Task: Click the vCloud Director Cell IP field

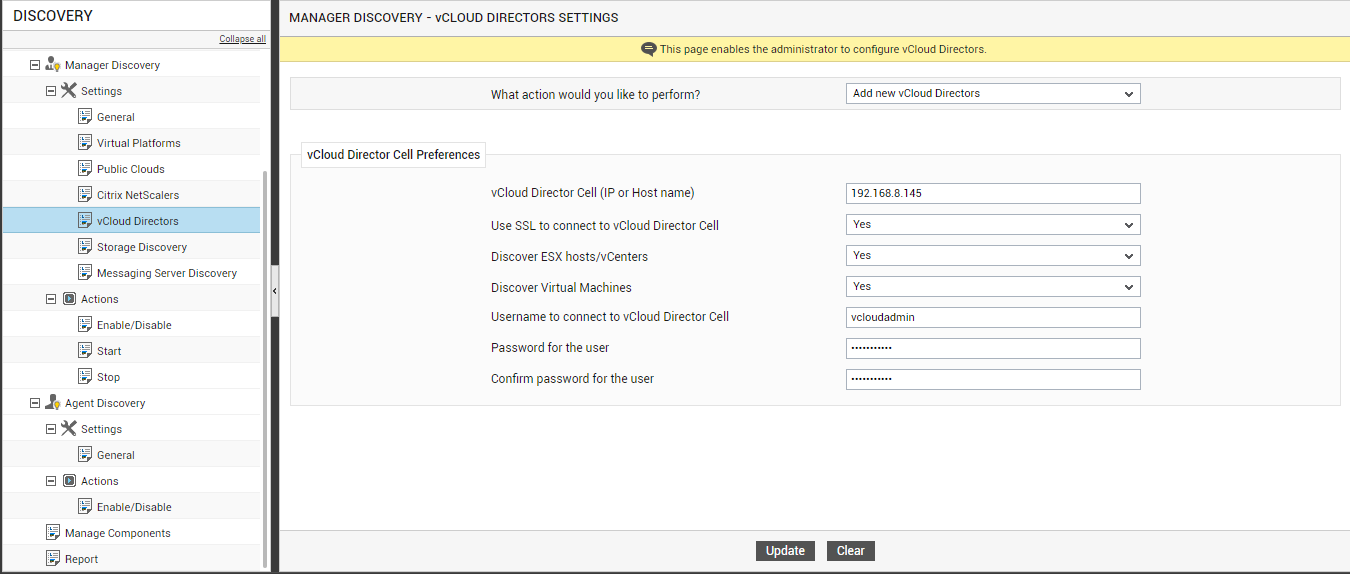Action: [993, 194]
